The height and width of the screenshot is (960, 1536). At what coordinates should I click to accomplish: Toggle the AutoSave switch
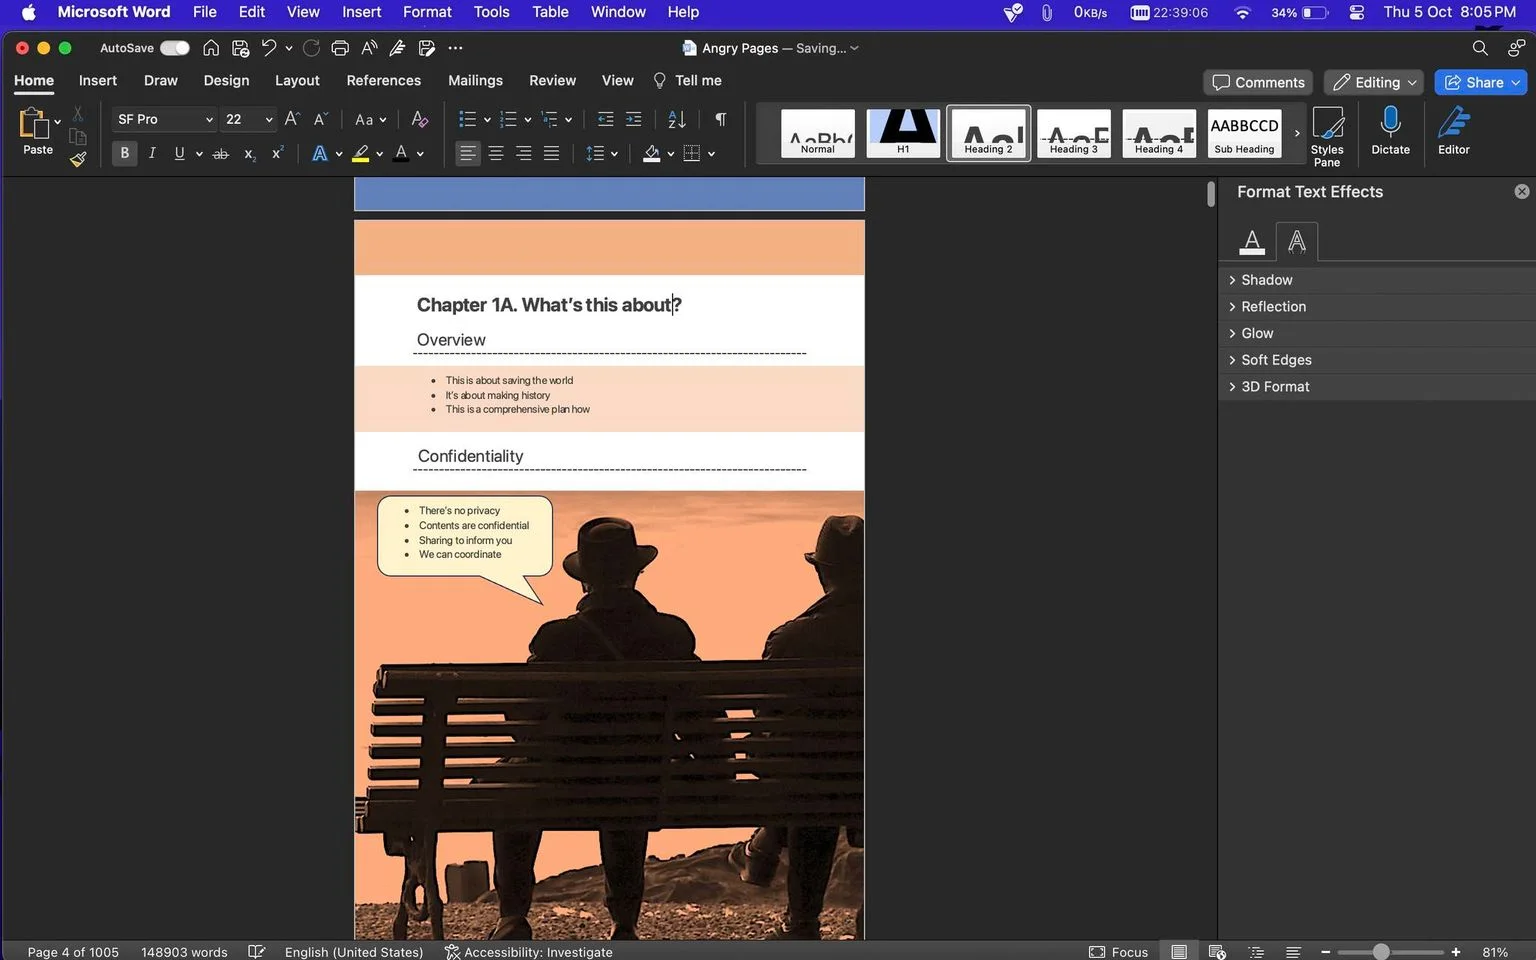[x=175, y=48]
